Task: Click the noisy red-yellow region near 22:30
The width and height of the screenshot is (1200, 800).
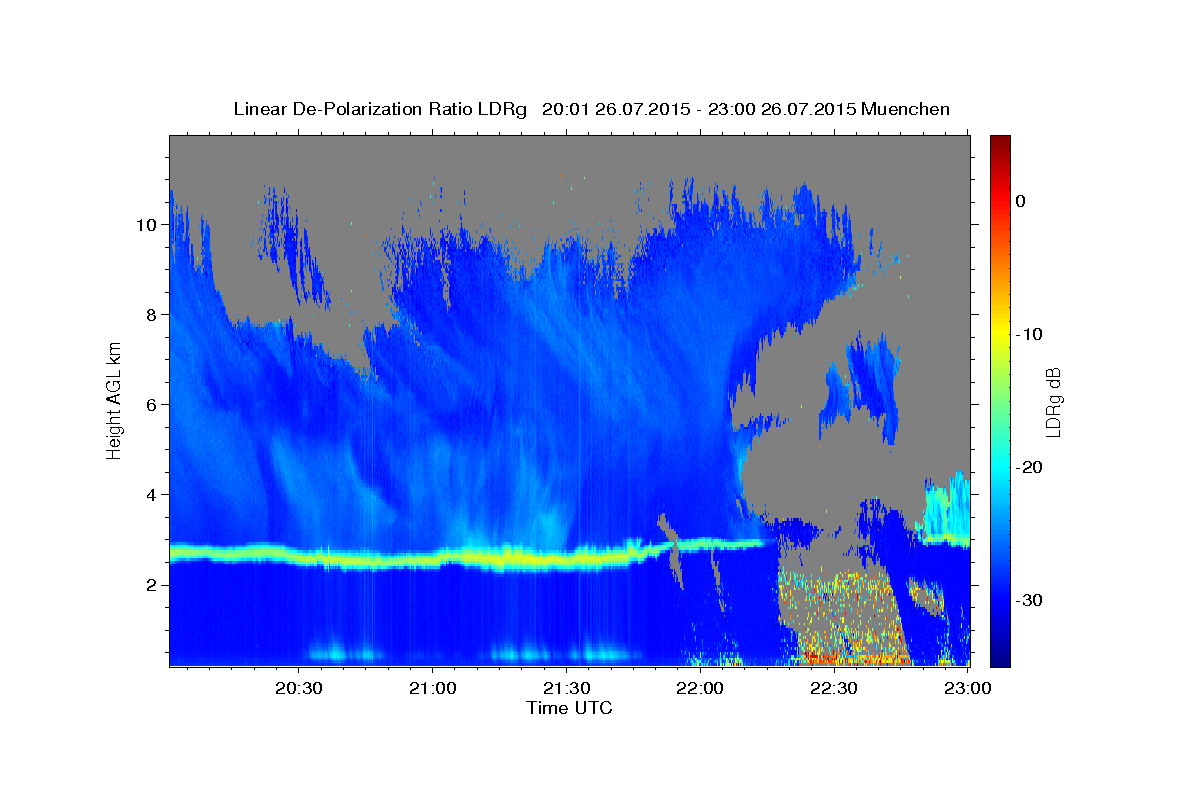Action: click(x=835, y=620)
